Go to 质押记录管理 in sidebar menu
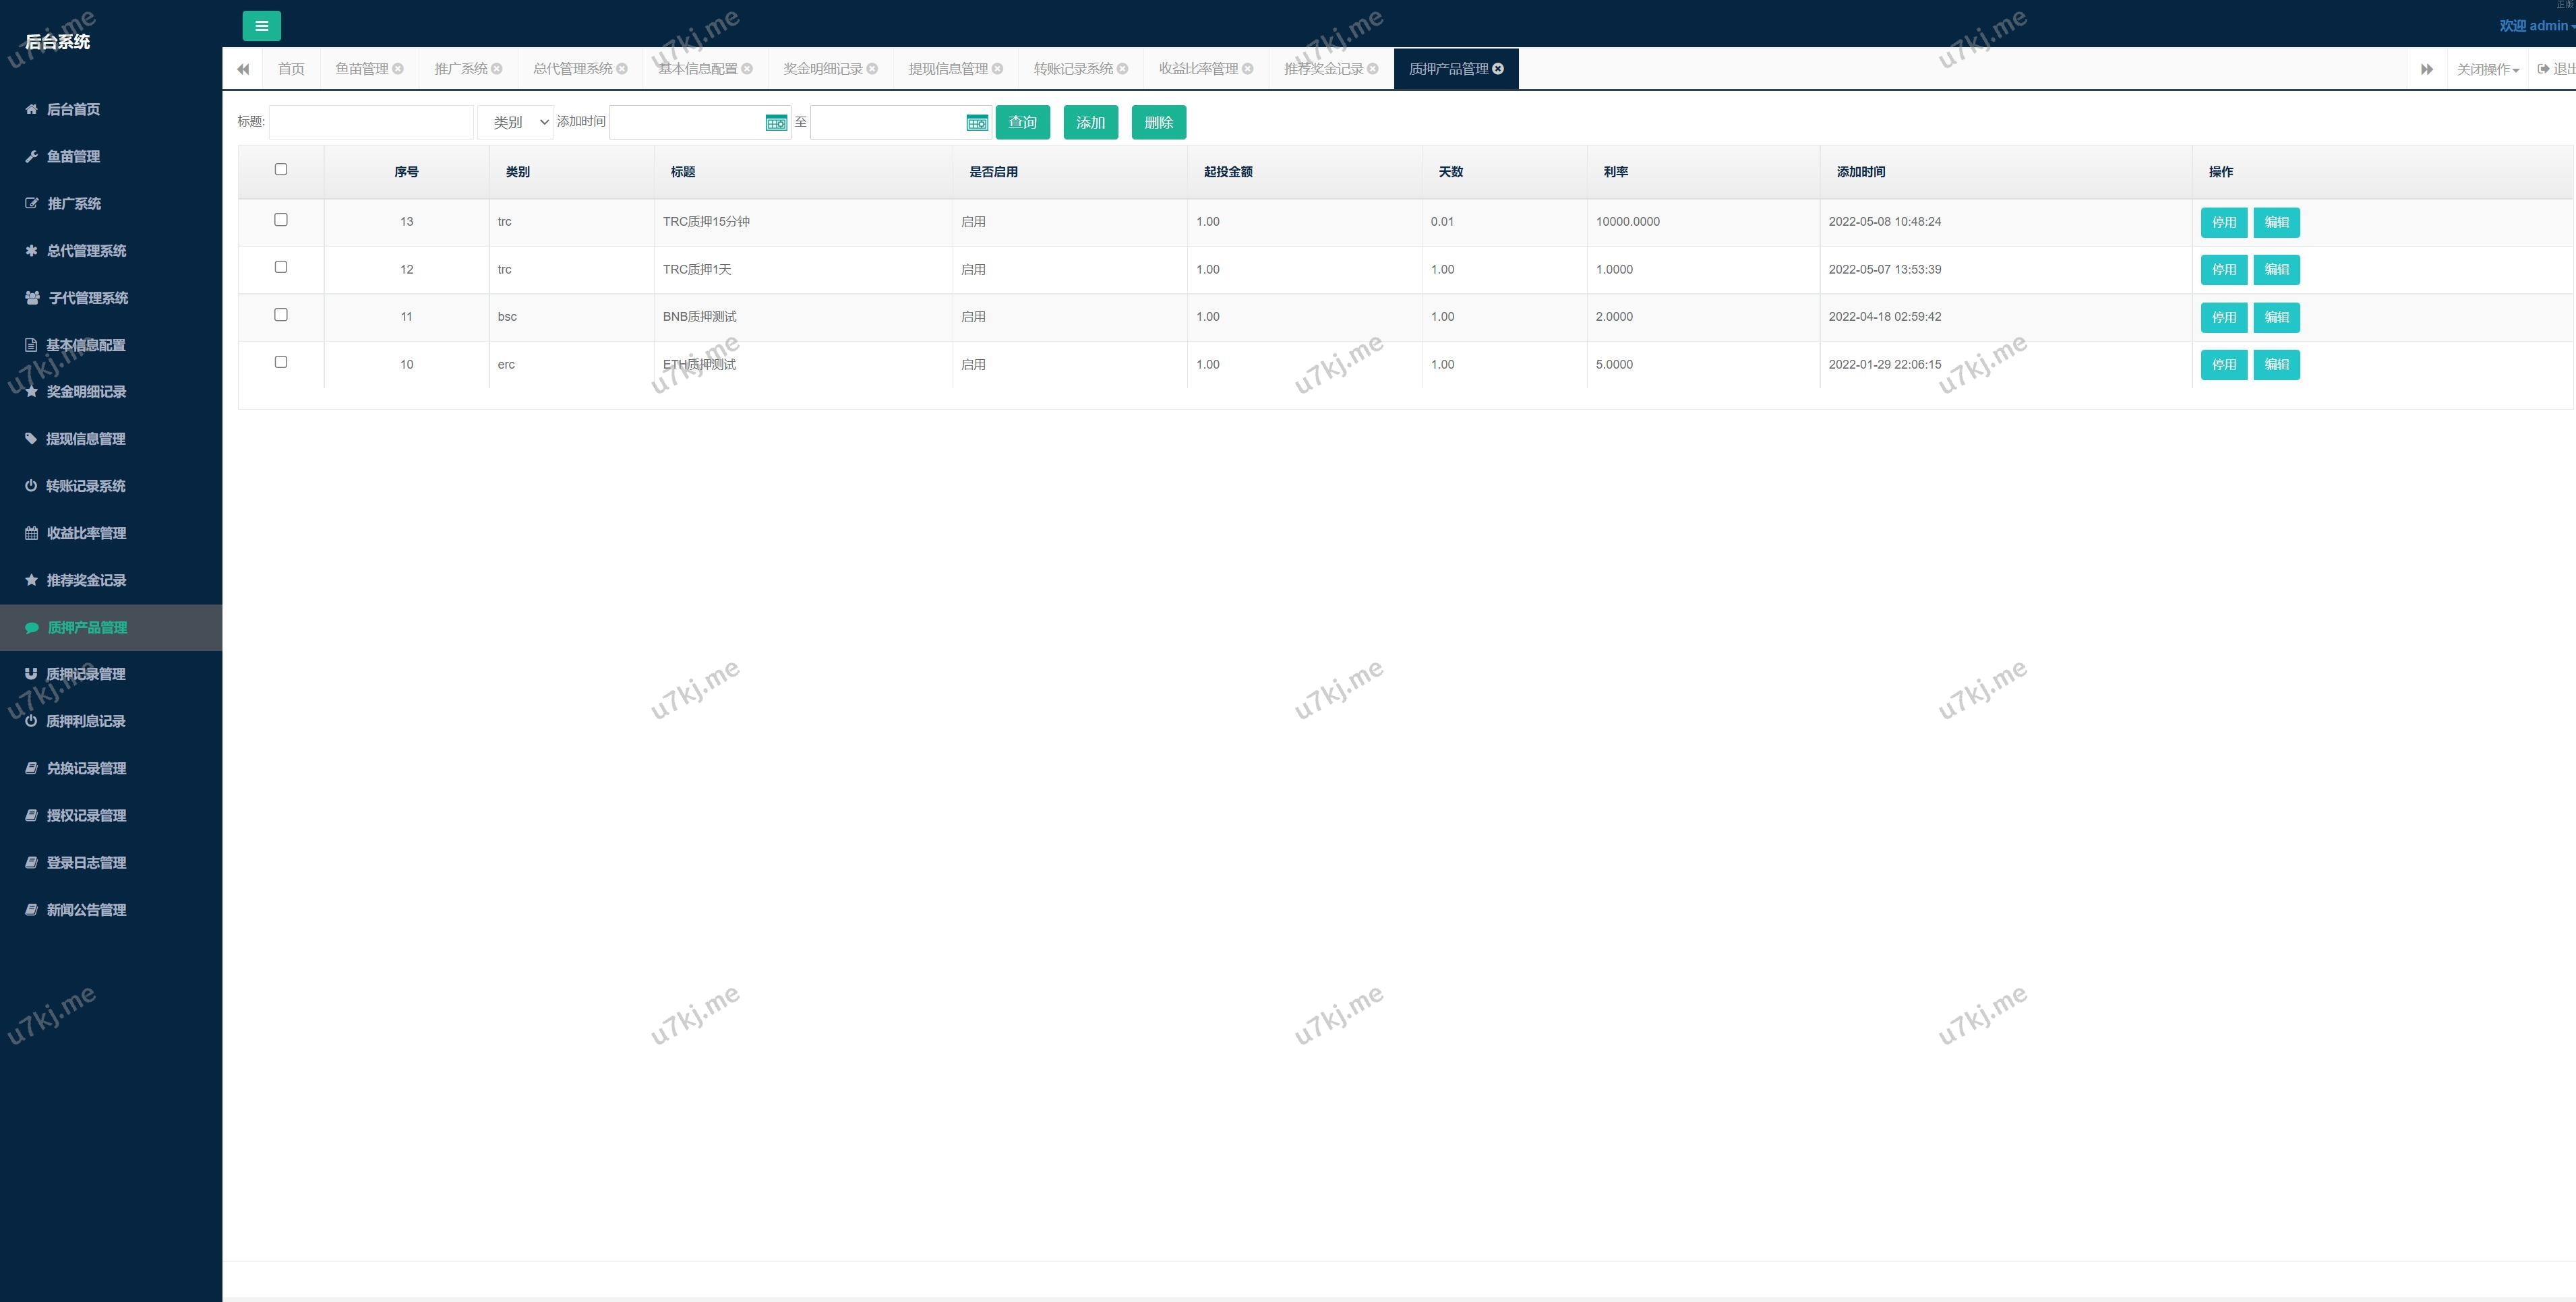This screenshot has width=2576, height=1302. point(85,674)
